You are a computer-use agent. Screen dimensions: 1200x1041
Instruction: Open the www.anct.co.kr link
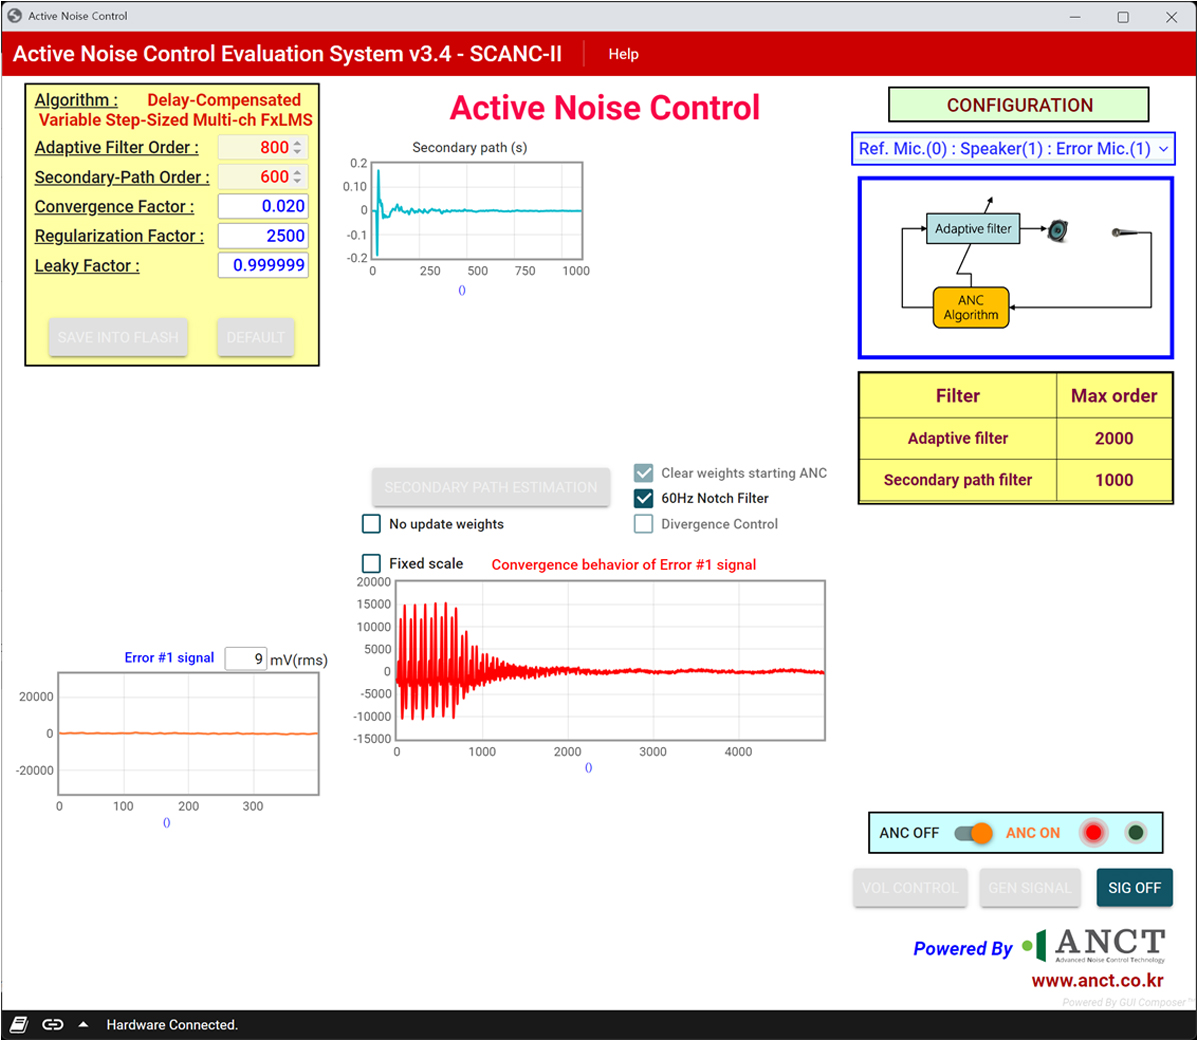[x=1097, y=981]
